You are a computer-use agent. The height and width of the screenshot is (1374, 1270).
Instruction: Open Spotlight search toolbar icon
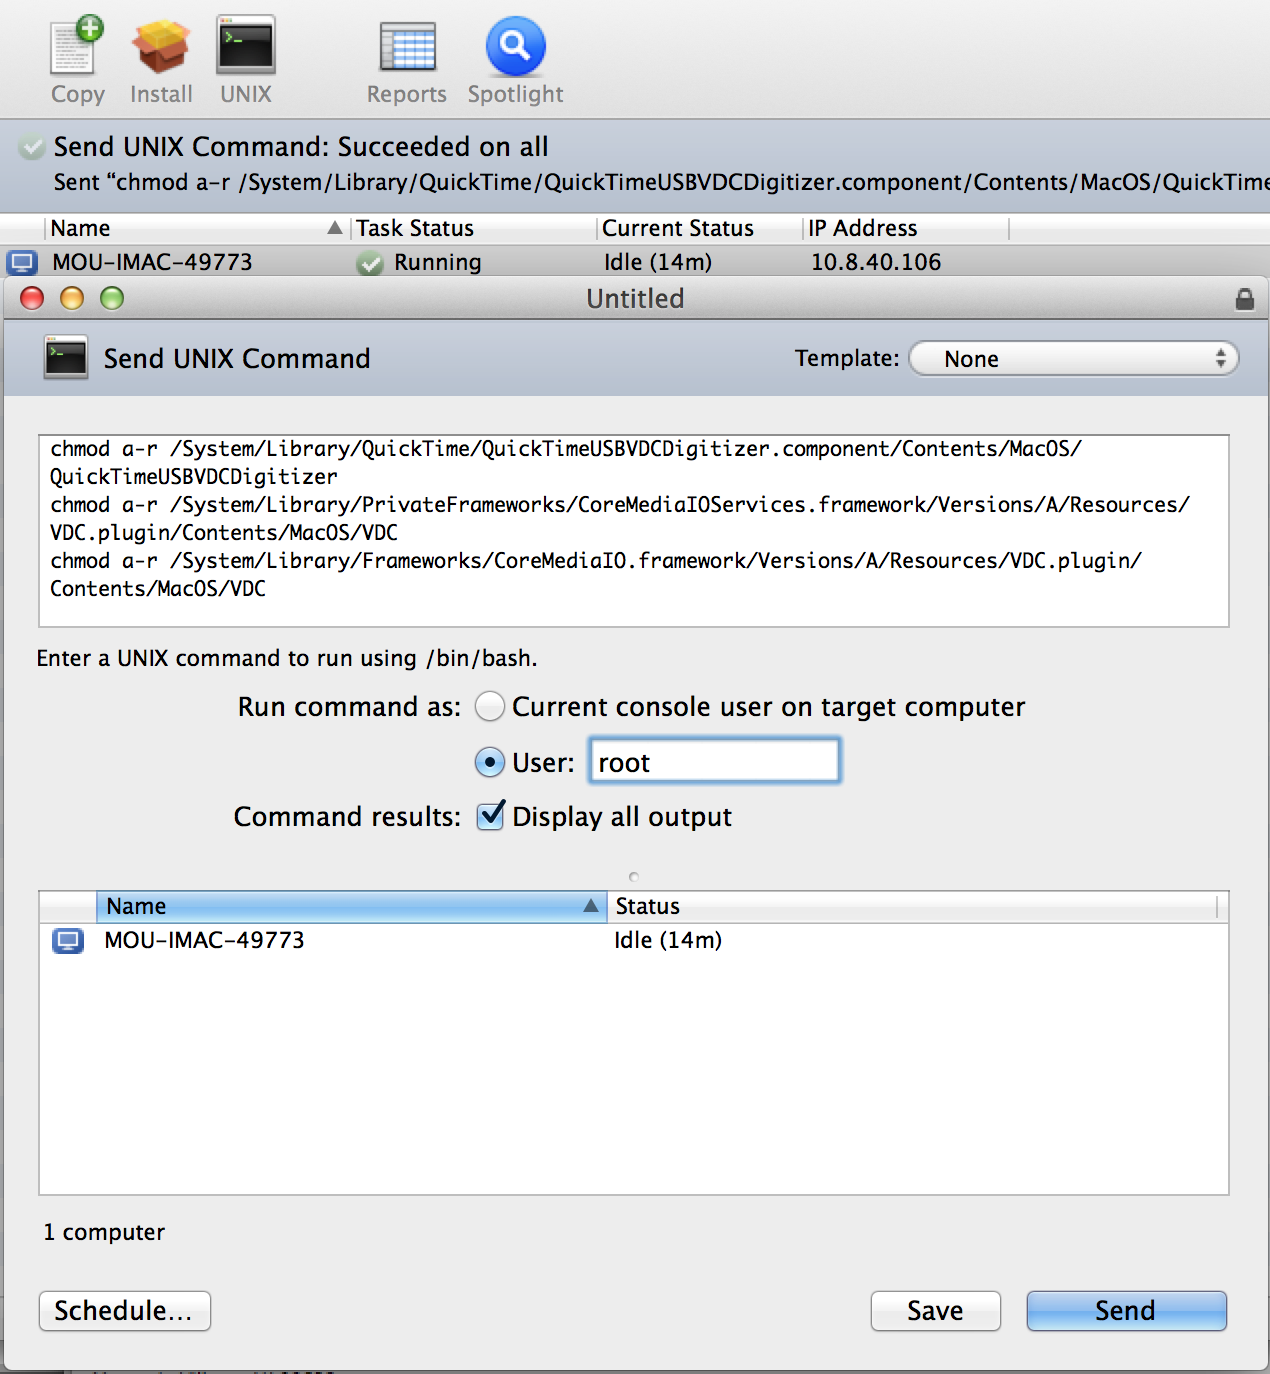[514, 47]
